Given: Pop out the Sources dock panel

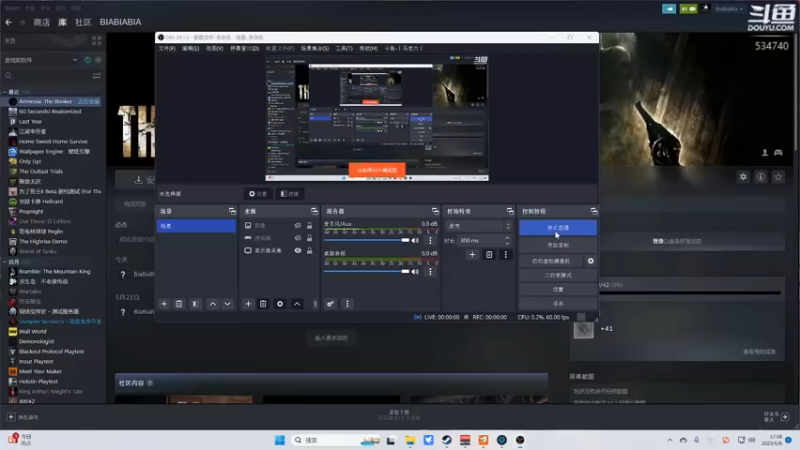Looking at the screenshot, I should tap(314, 211).
